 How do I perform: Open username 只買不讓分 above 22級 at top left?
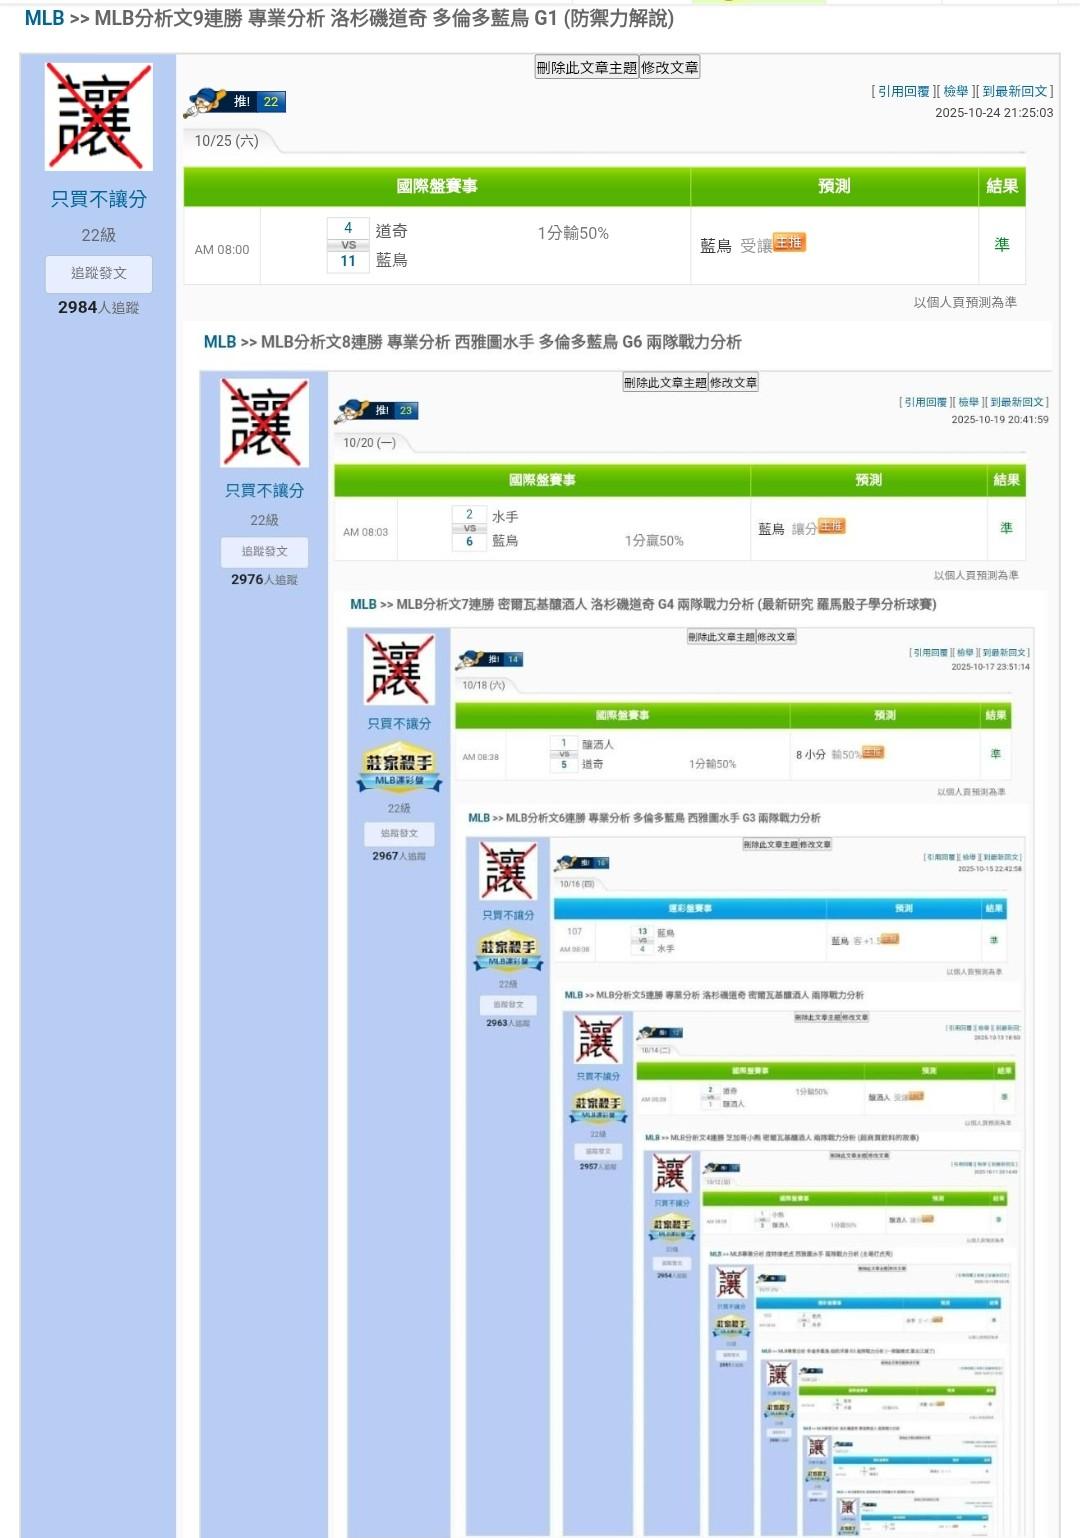99,200
